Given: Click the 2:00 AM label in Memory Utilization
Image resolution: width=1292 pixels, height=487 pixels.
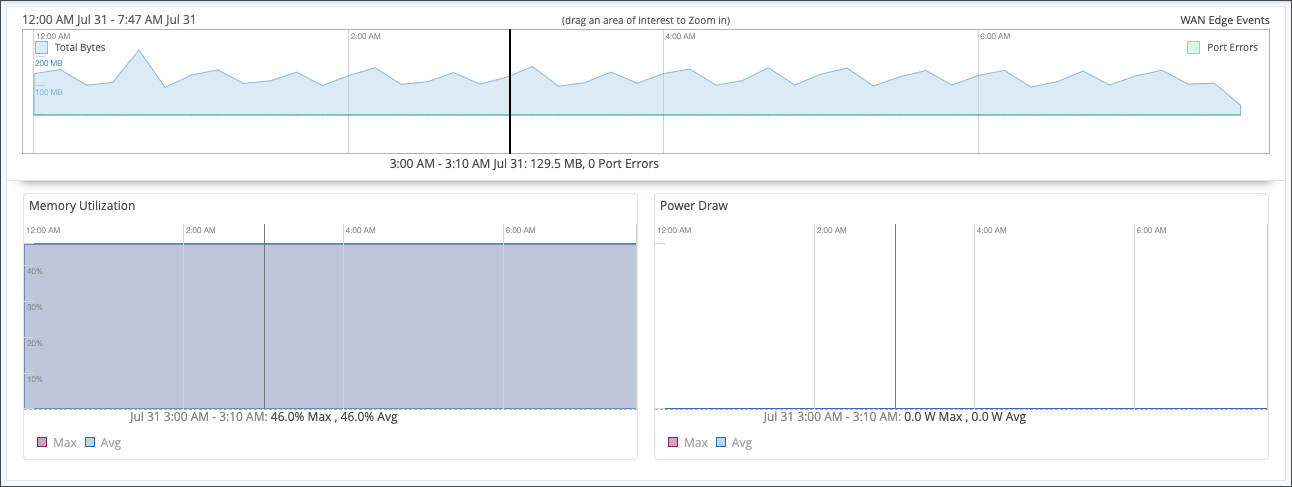Looking at the screenshot, I should click(x=201, y=230).
